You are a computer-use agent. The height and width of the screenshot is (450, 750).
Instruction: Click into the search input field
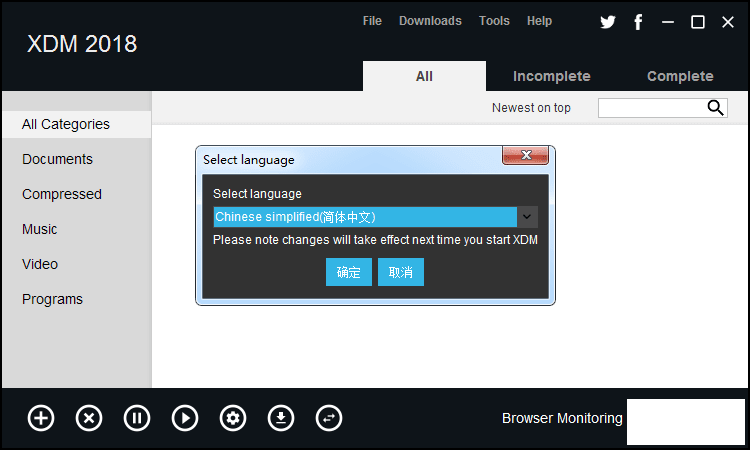tap(652, 108)
